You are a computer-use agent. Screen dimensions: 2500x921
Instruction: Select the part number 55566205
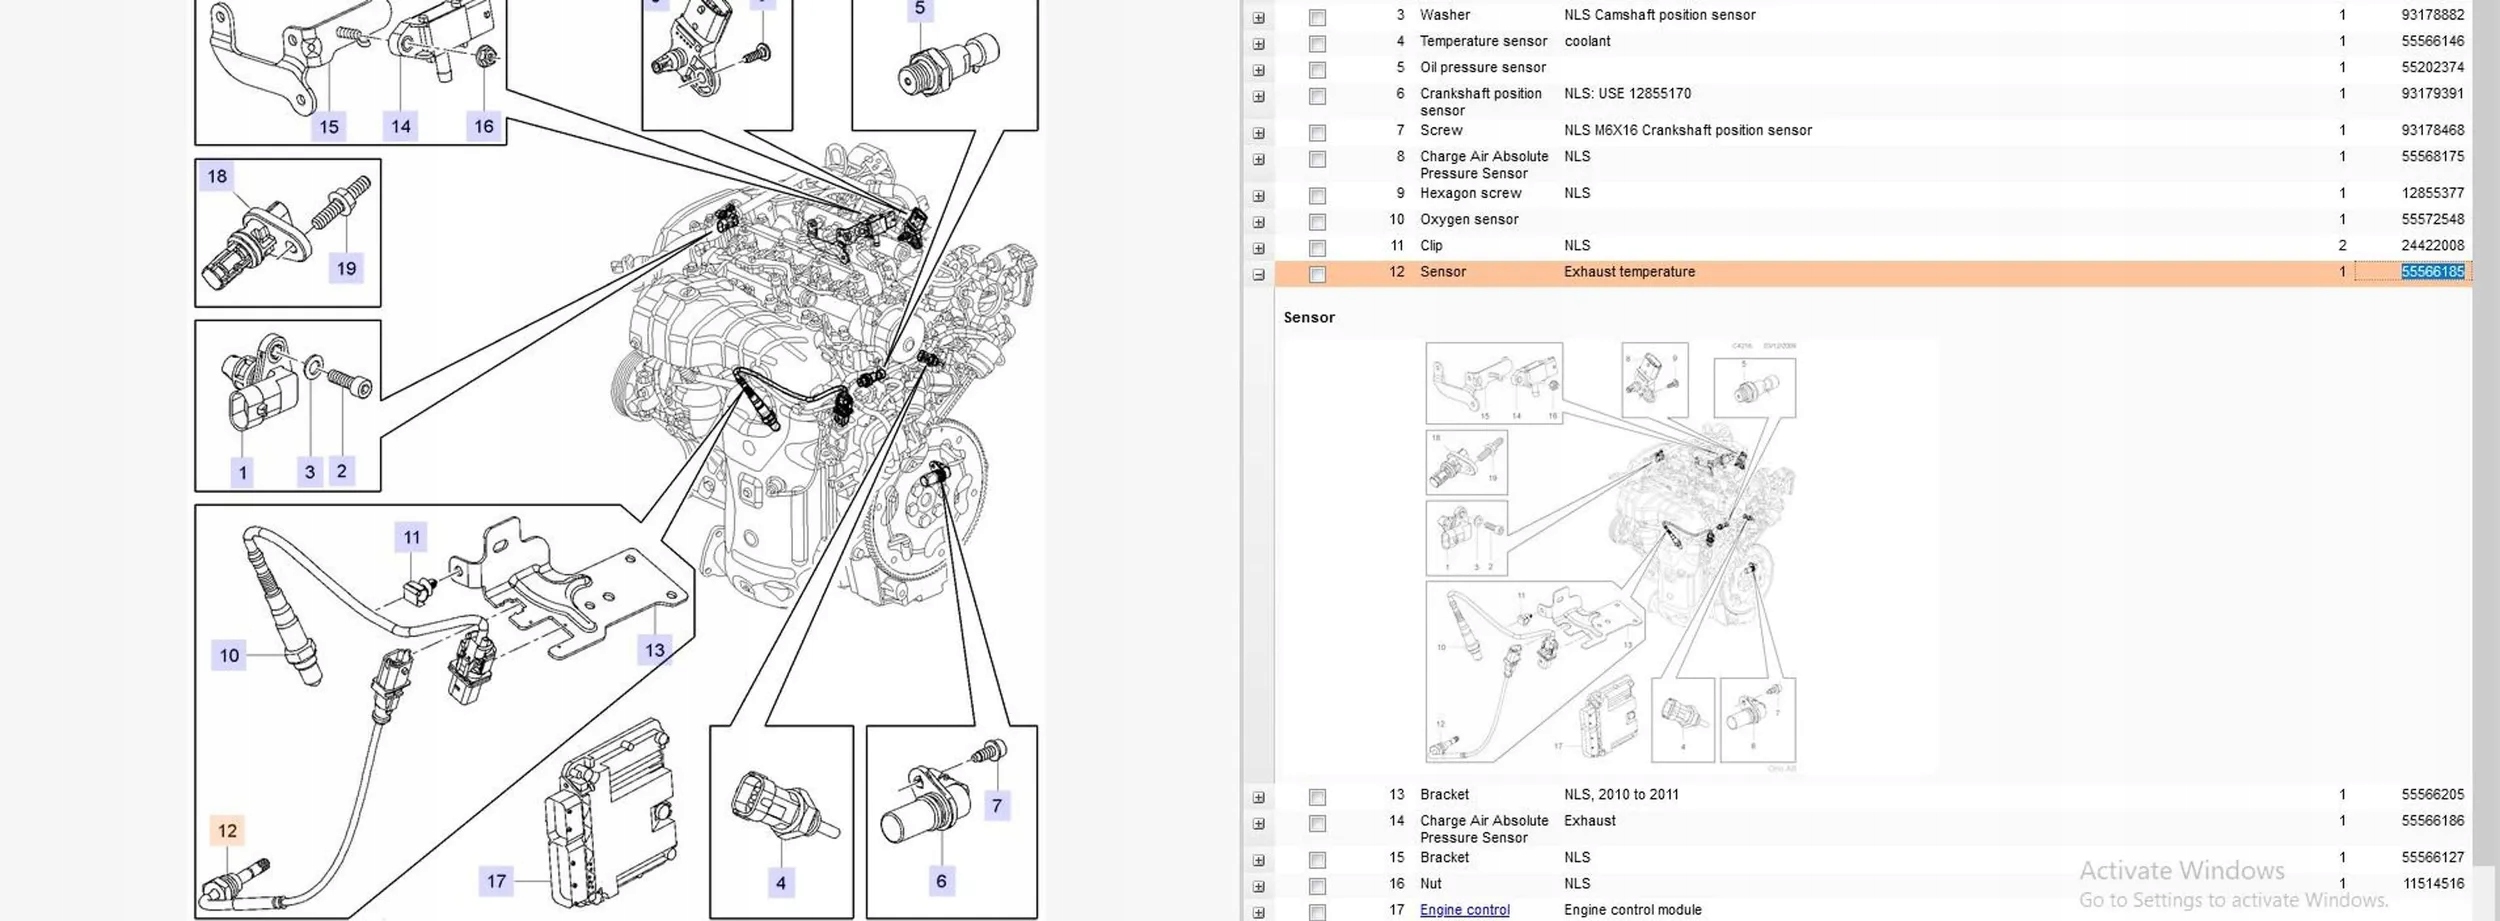click(2432, 794)
